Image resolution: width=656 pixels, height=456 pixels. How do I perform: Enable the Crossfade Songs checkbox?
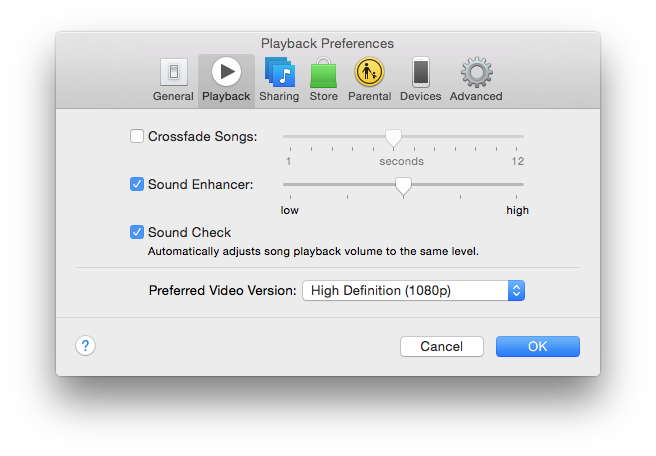pos(137,136)
